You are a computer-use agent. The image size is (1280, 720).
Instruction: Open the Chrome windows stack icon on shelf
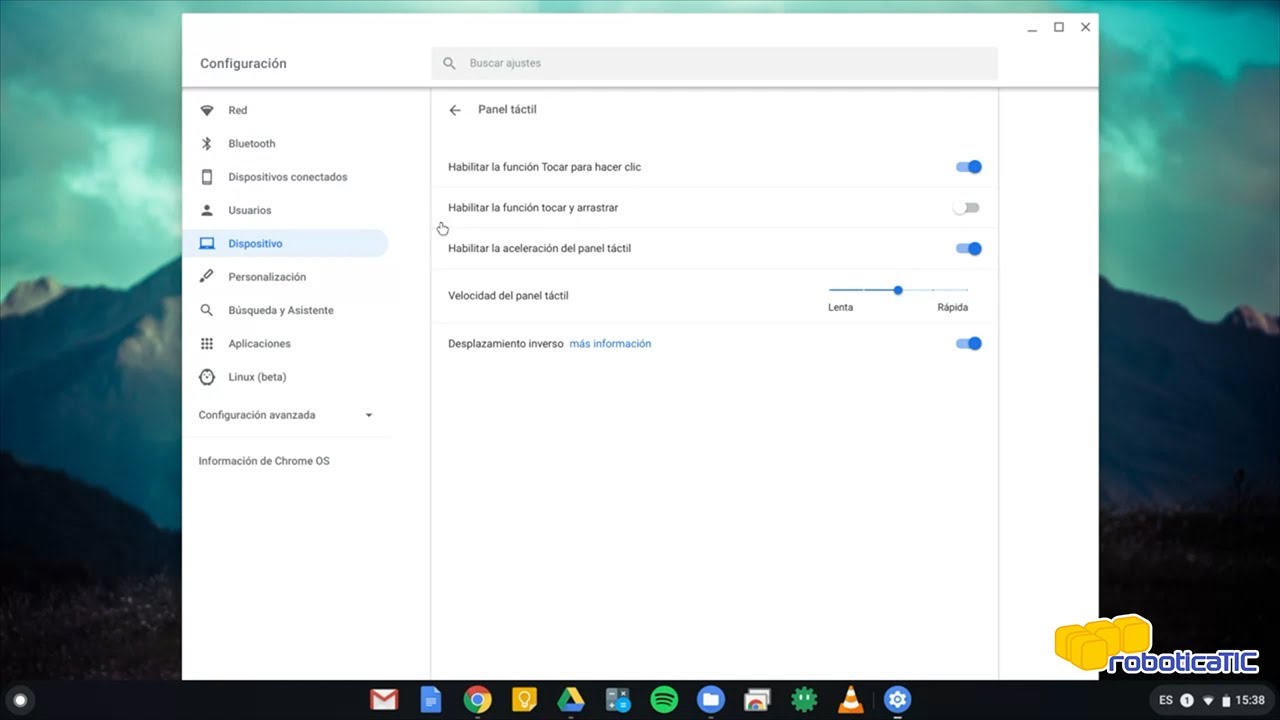[758, 700]
